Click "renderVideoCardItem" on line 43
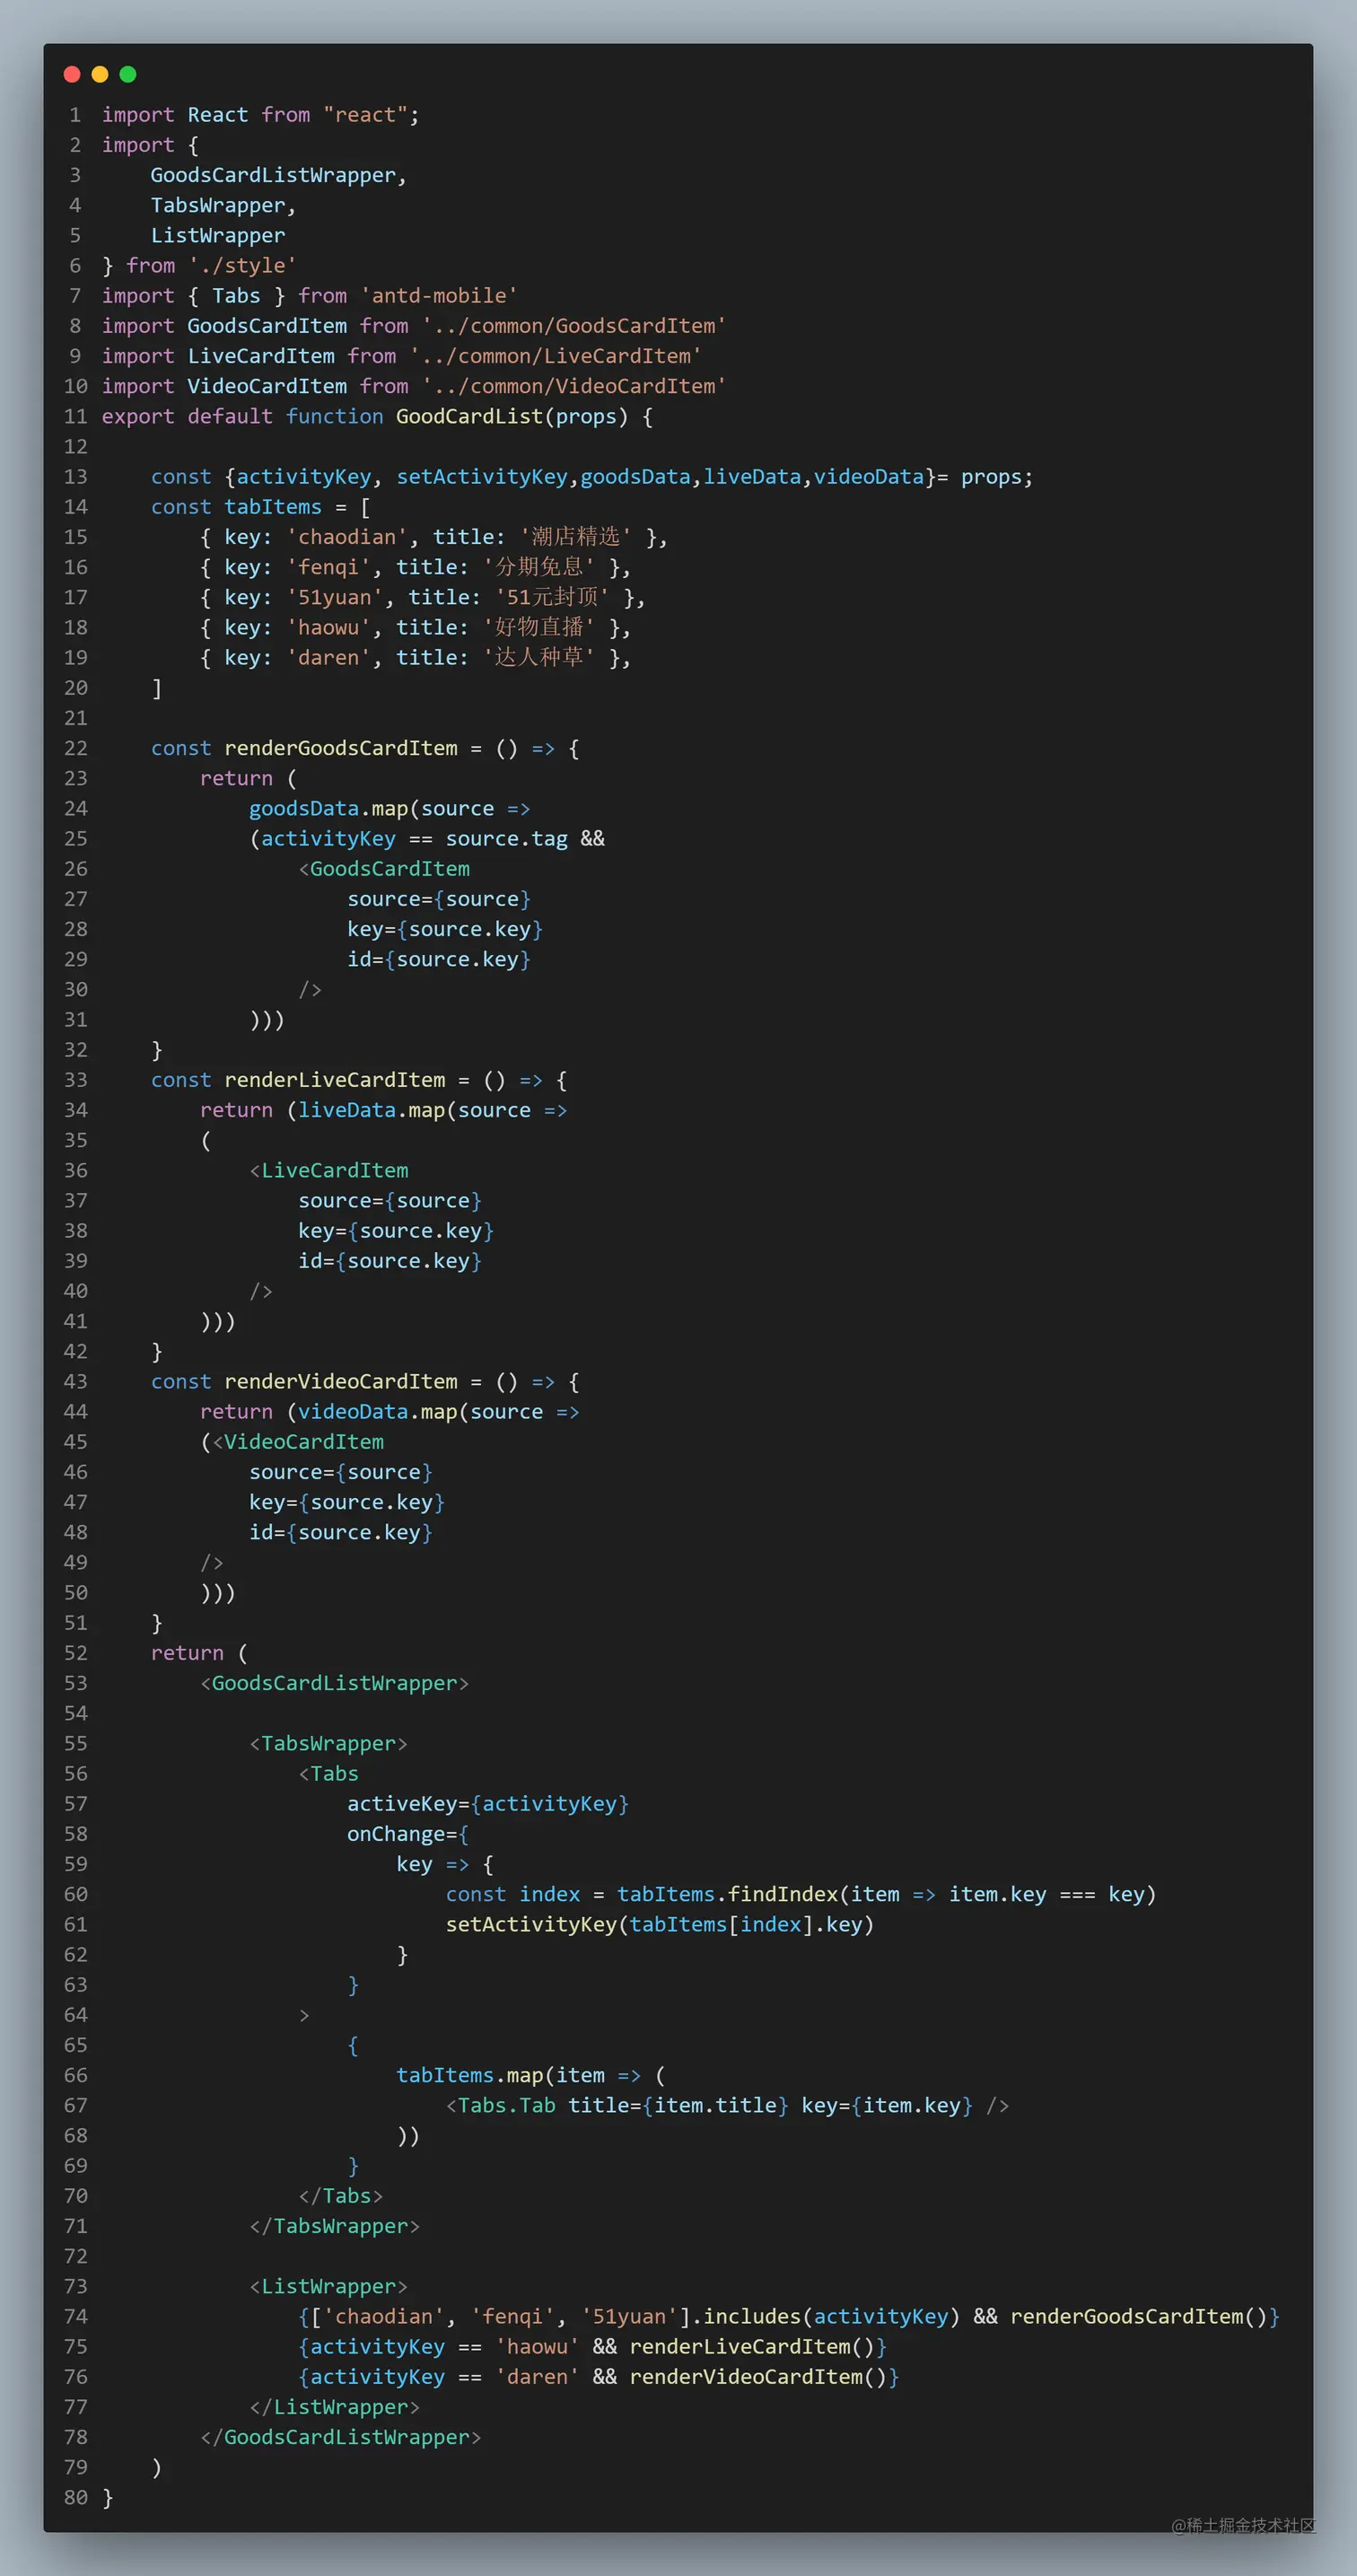 click(341, 1381)
